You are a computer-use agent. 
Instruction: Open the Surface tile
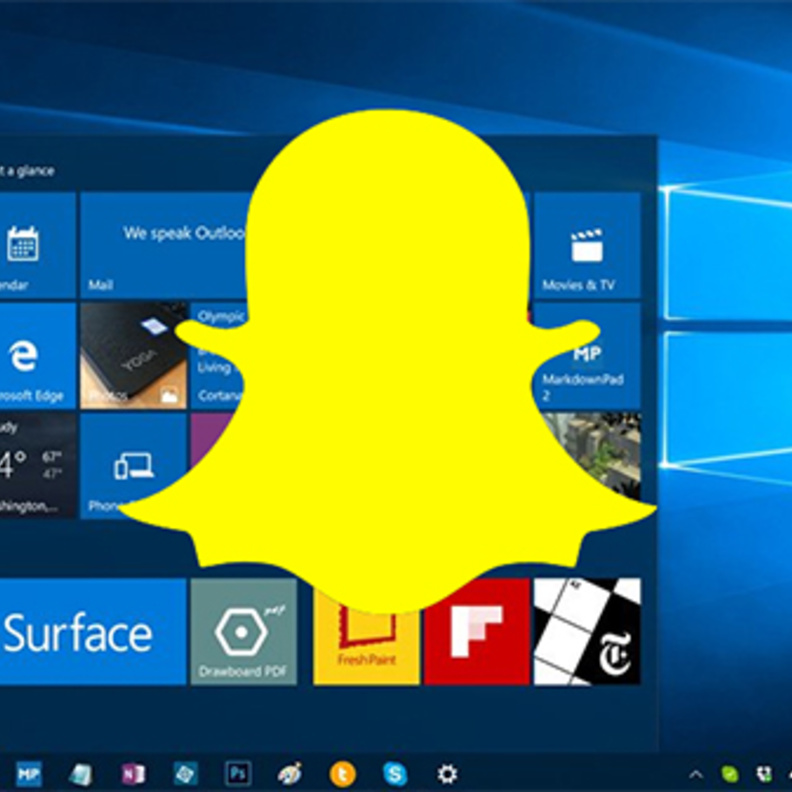(90, 632)
